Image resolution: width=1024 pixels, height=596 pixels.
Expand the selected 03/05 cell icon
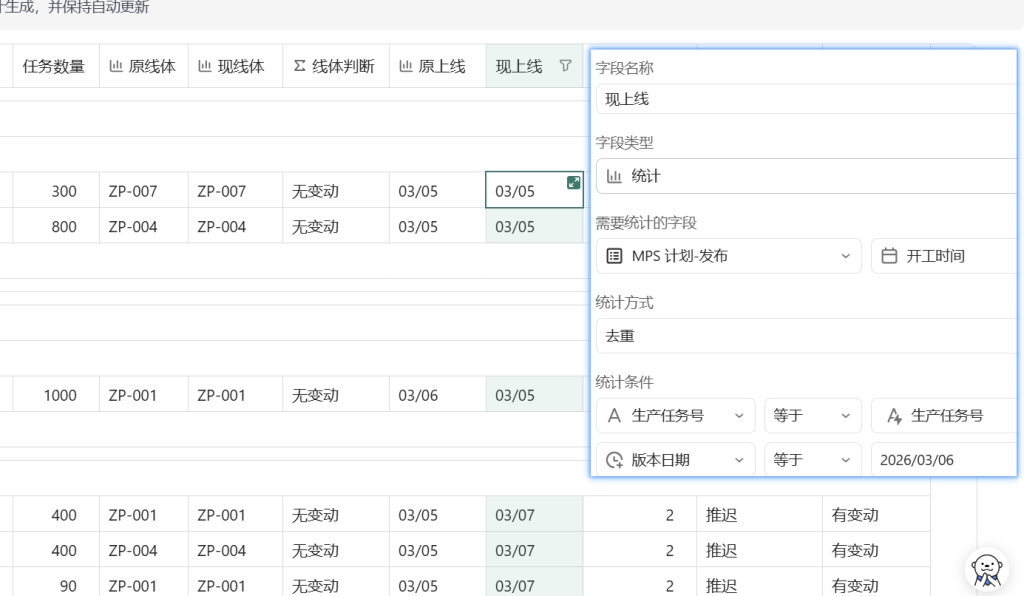coord(573,183)
